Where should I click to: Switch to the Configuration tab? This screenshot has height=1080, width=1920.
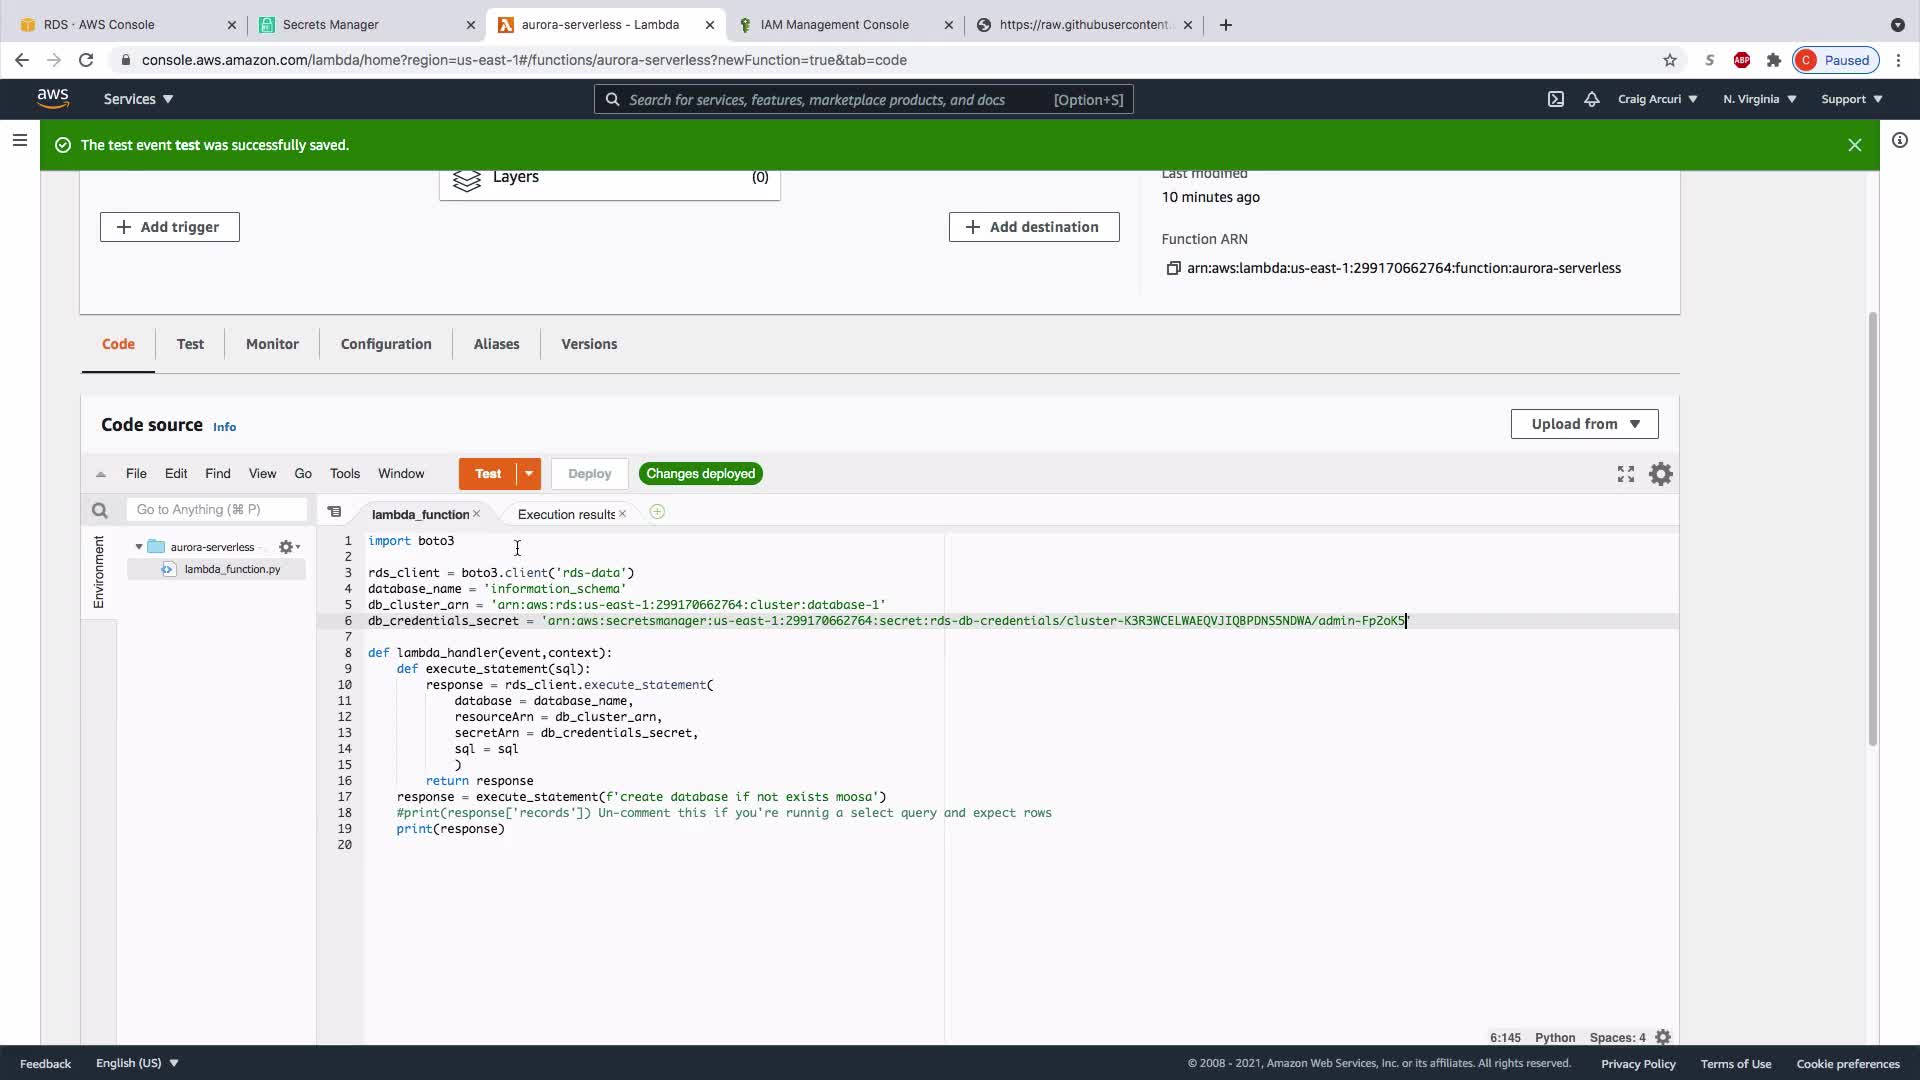386,344
